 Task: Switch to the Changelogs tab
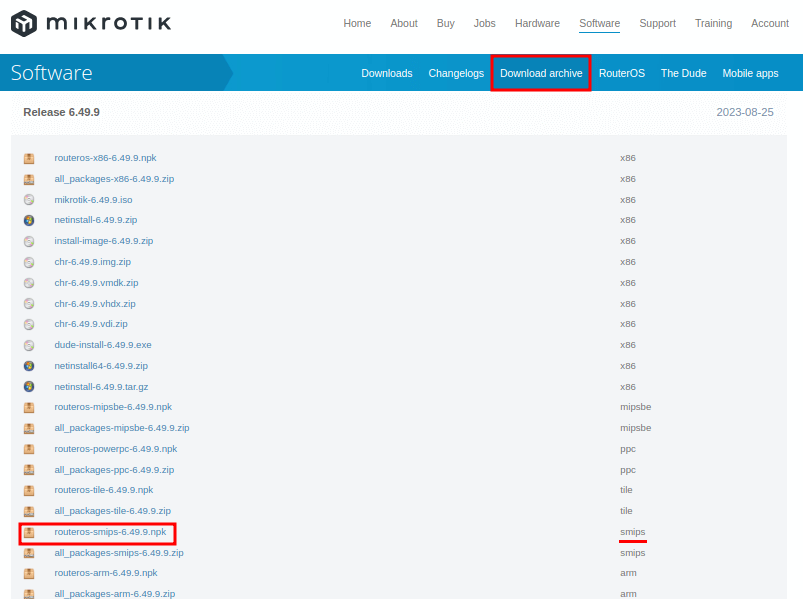click(x=456, y=74)
